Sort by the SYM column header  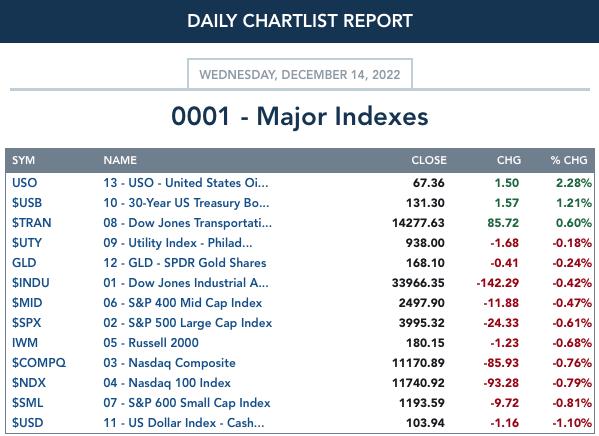(x=23, y=160)
